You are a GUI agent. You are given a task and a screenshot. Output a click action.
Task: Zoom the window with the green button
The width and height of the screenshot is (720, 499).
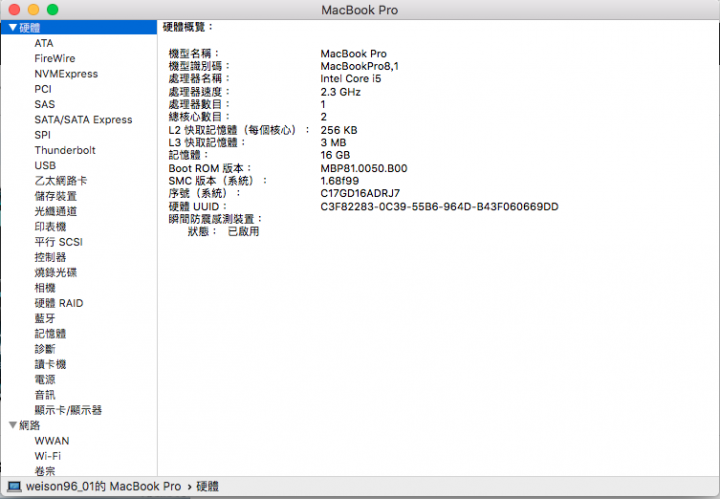(53, 9)
